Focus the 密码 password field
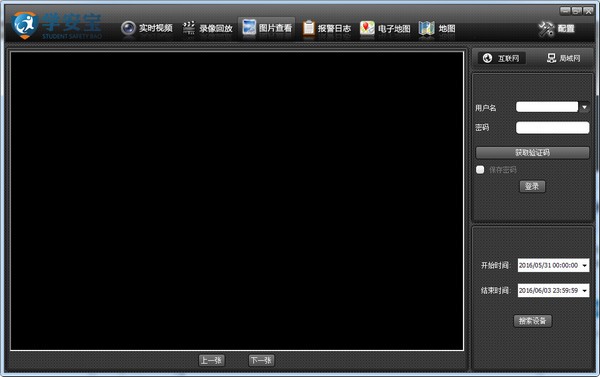 point(553,127)
